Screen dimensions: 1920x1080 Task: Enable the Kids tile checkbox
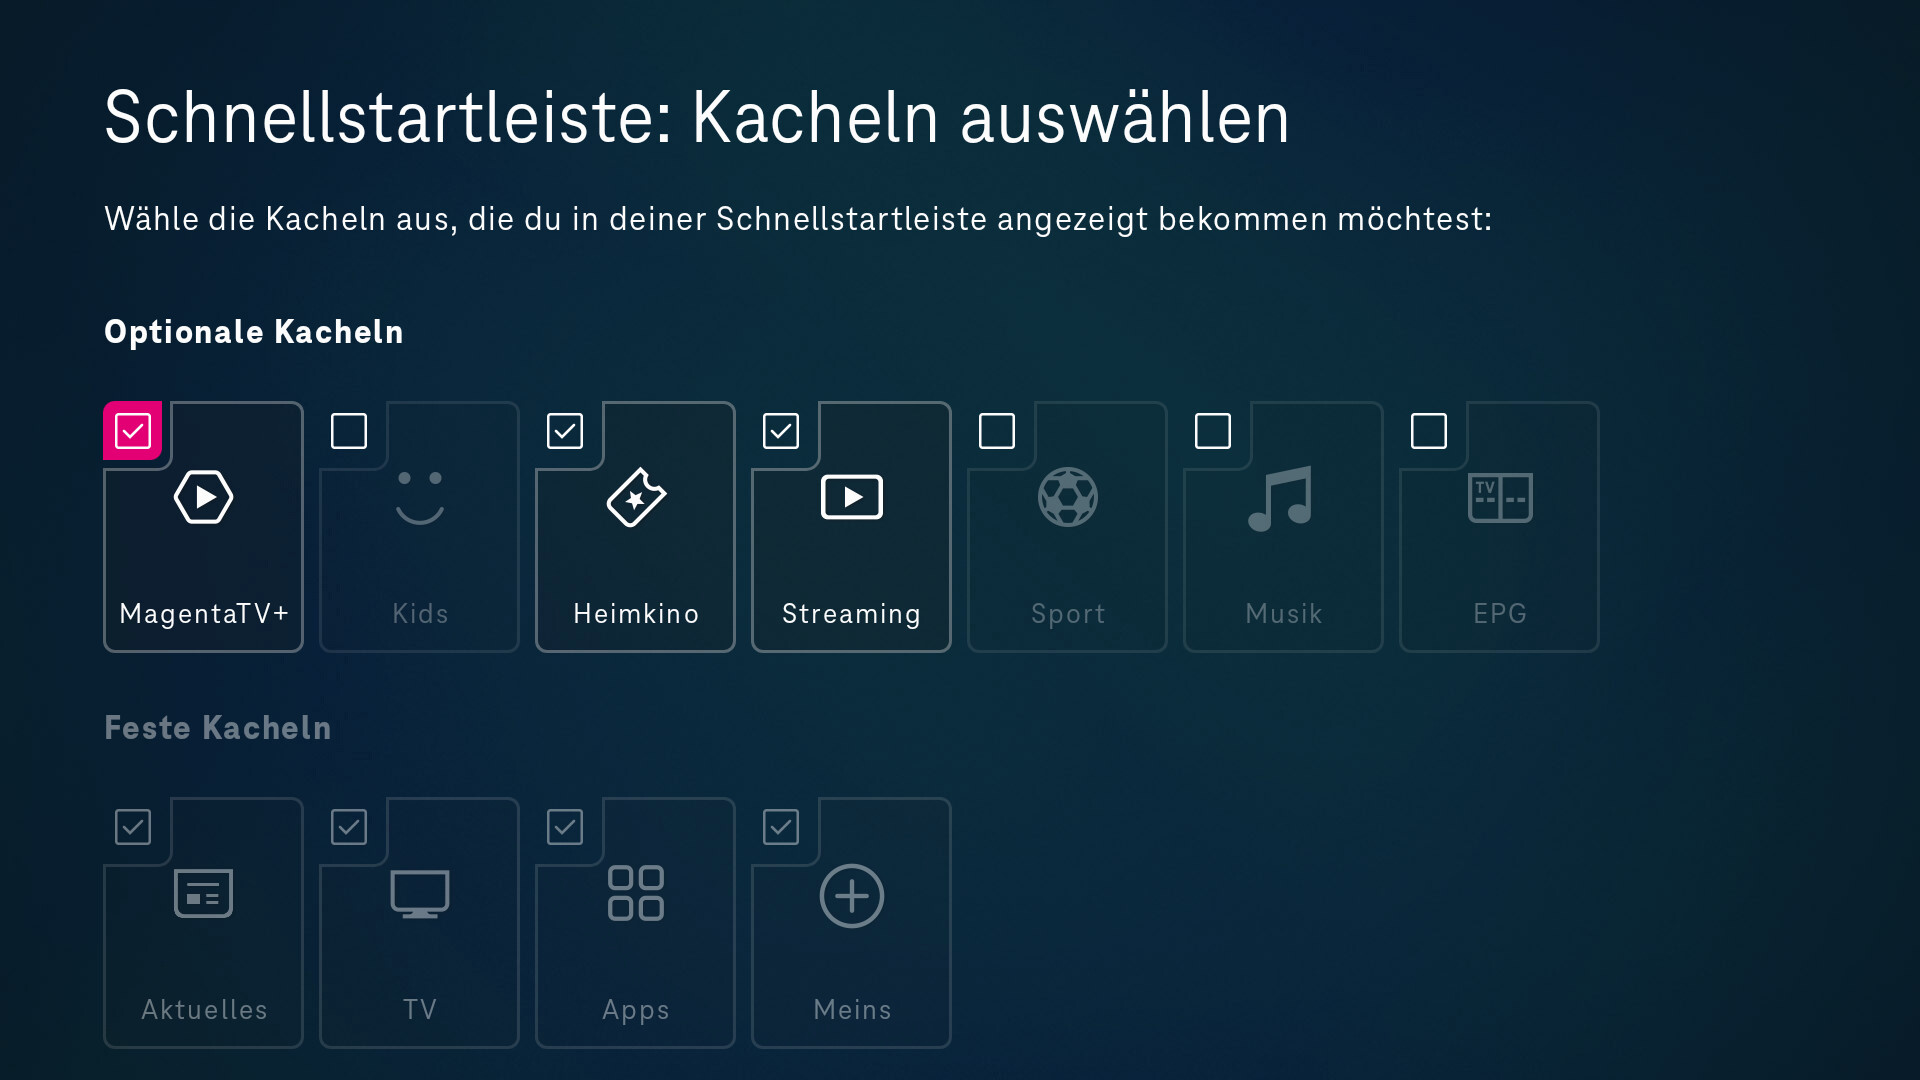coord(349,431)
